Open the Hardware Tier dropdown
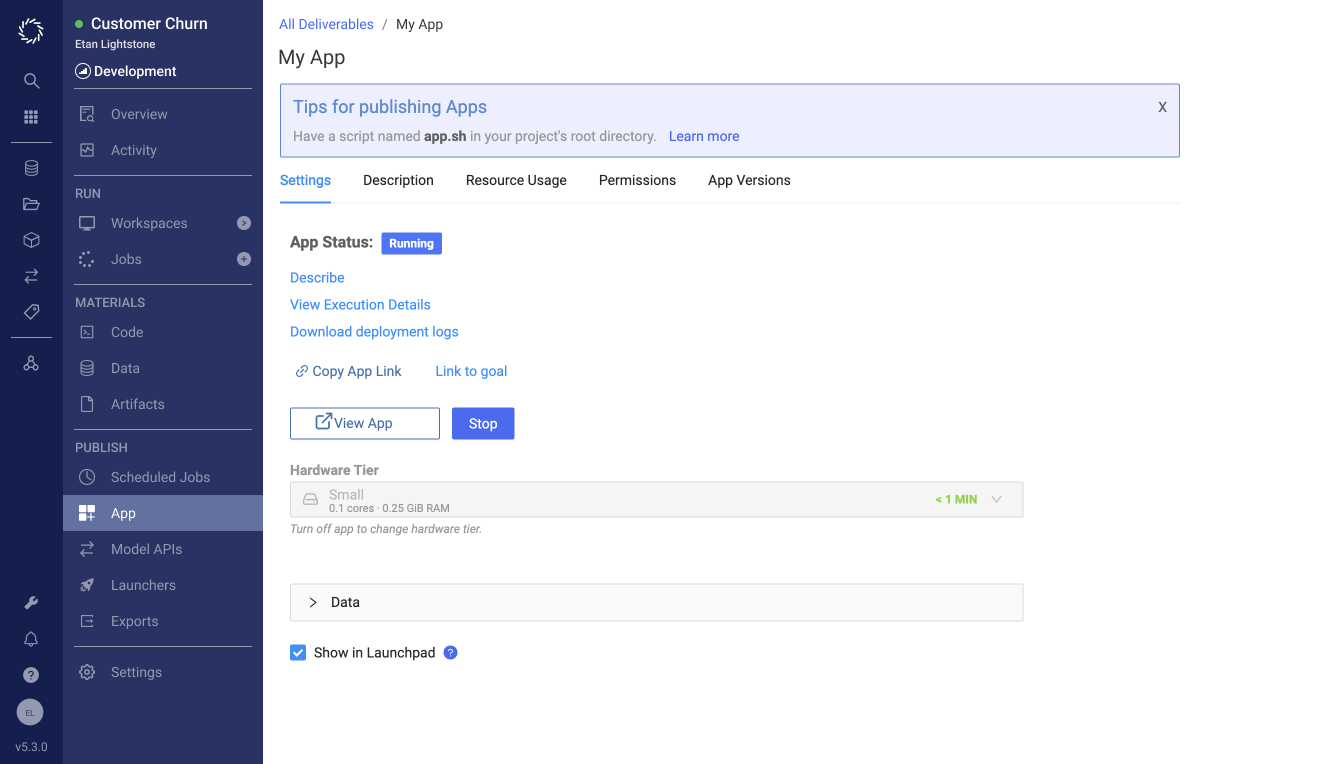Screen dimensions: 1326x764 coord(996,499)
